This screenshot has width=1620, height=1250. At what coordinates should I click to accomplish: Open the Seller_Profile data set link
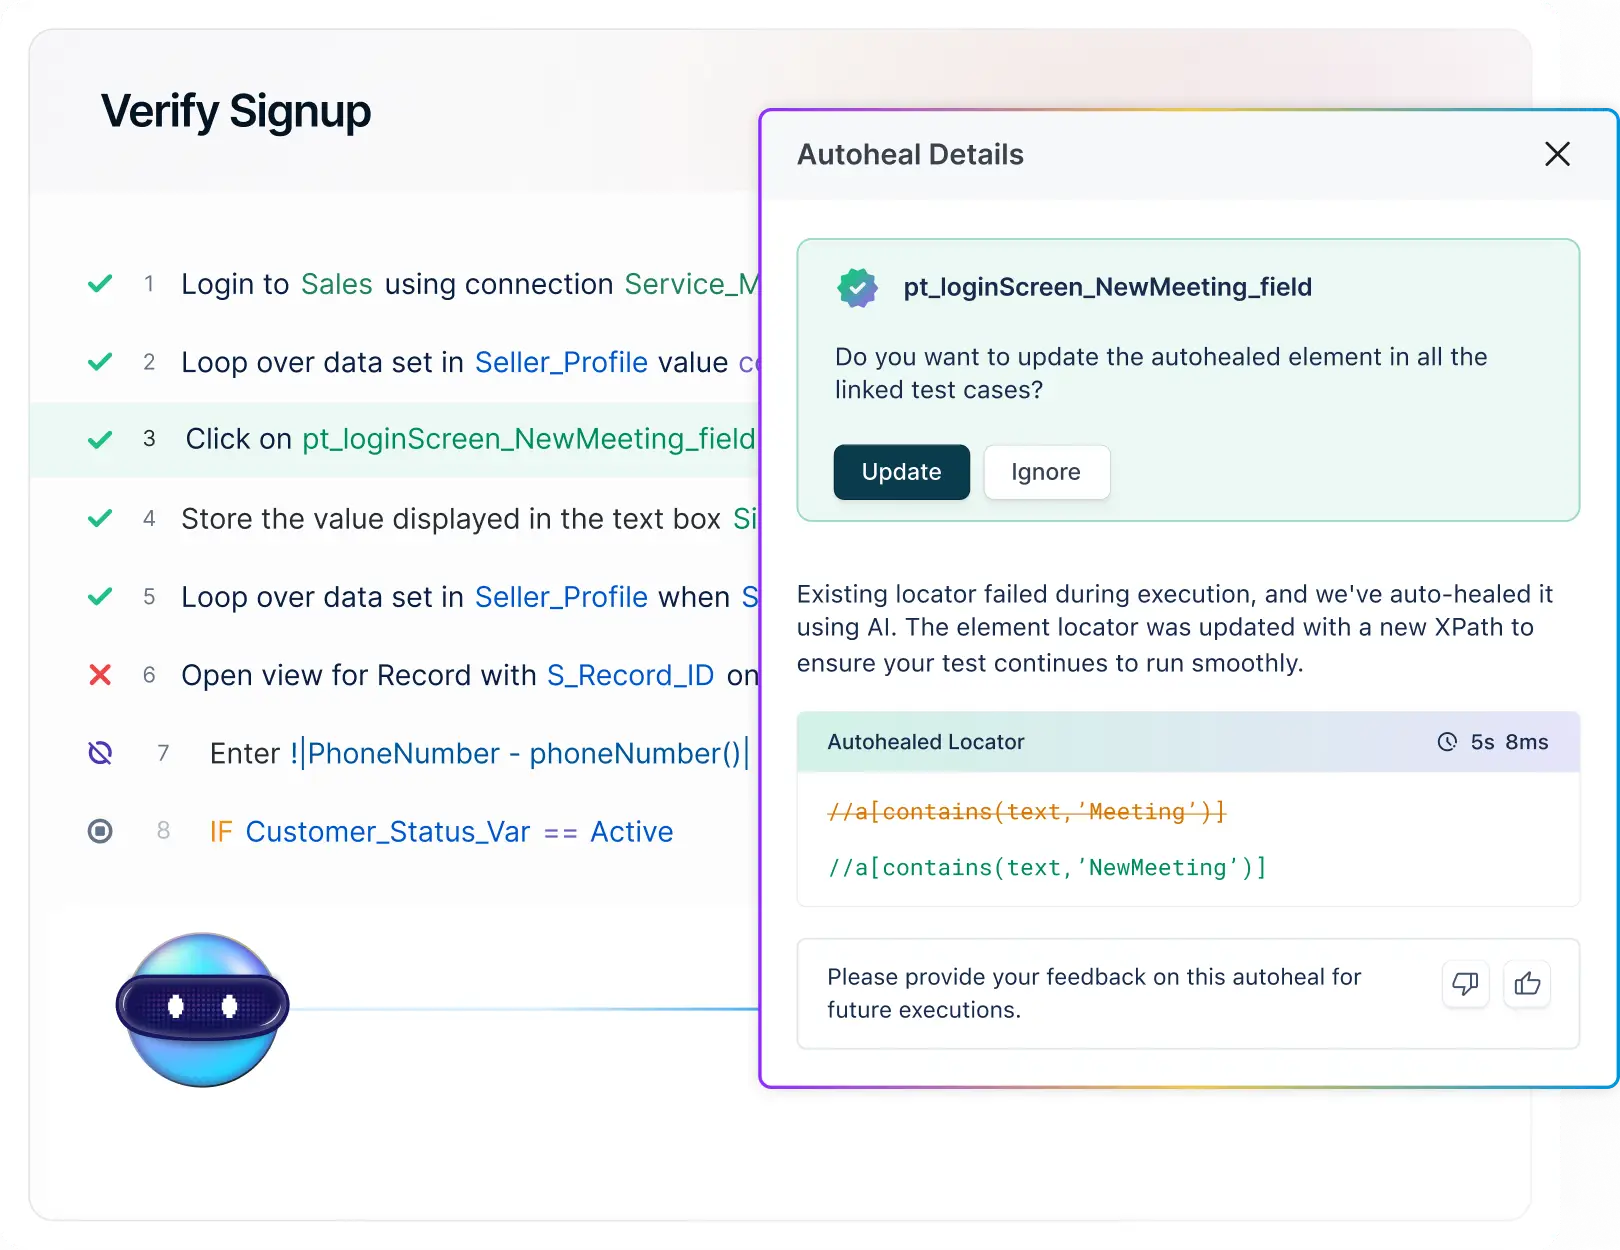point(561,362)
